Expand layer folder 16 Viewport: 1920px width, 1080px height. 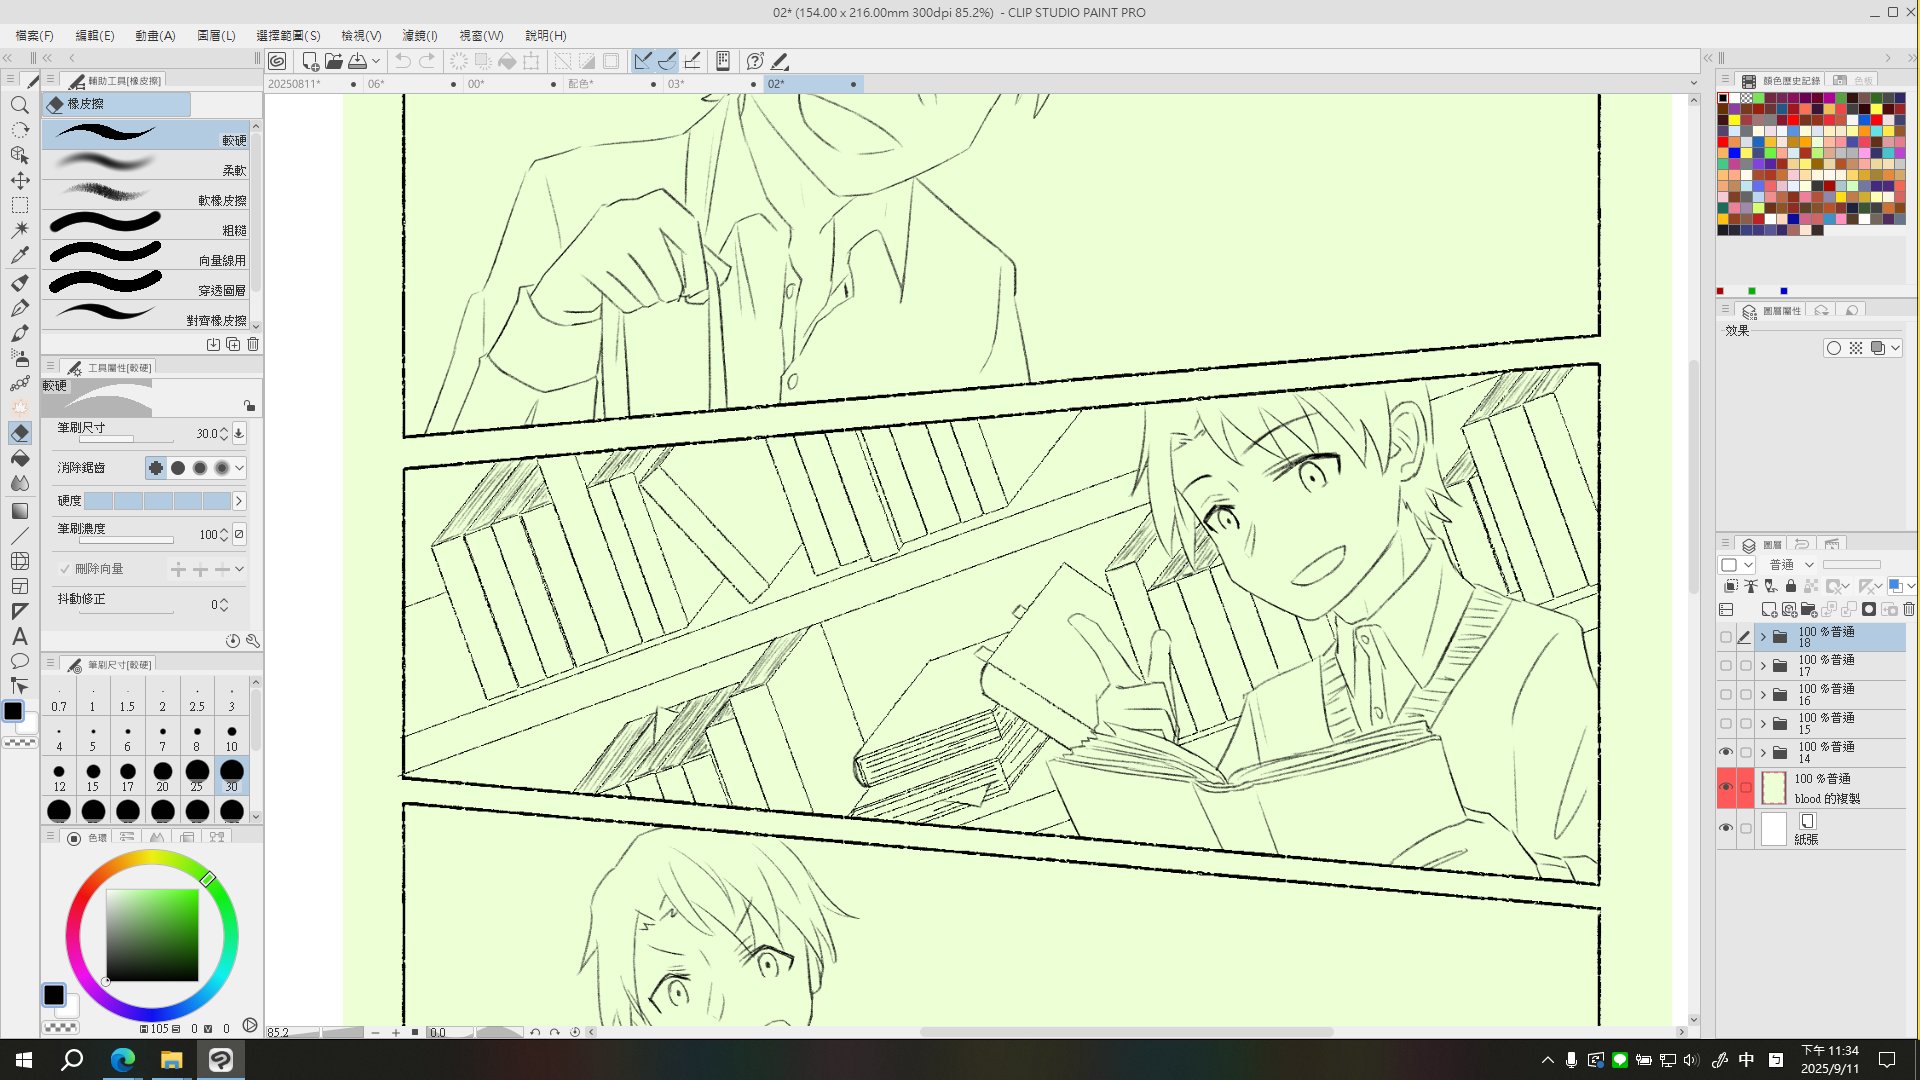(1763, 694)
